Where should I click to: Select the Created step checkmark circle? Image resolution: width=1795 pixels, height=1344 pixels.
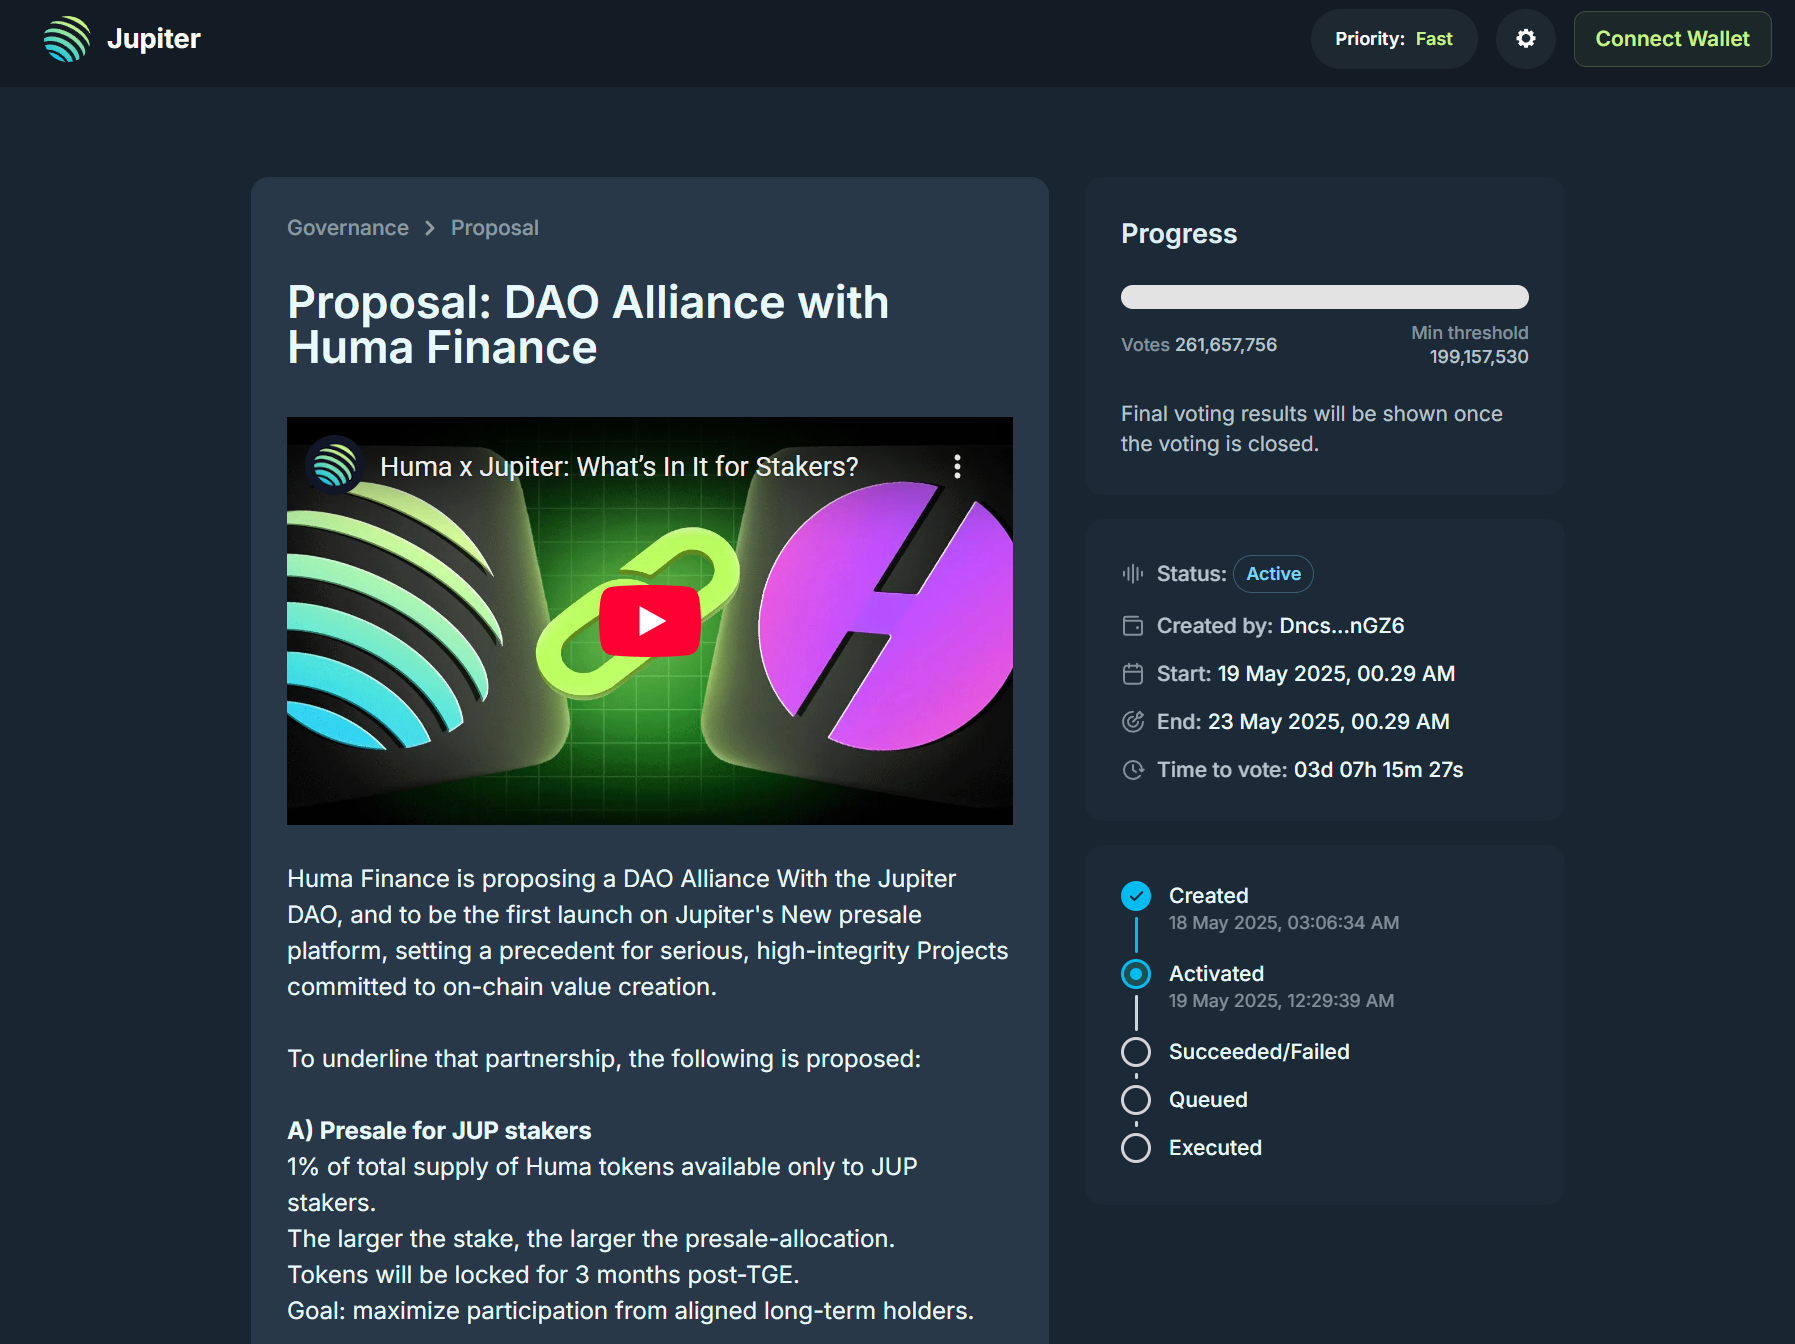(x=1136, y=896)
